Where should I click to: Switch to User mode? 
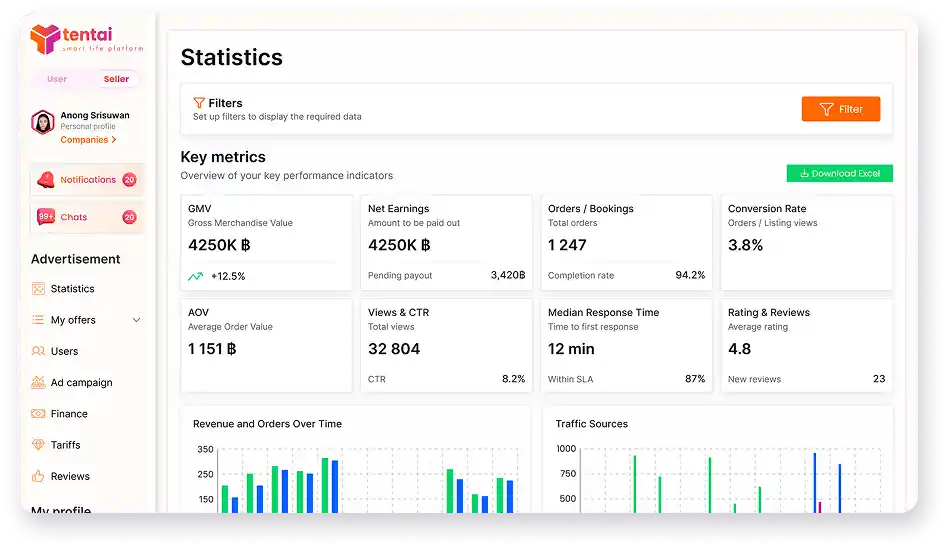(x=57, y=79)
